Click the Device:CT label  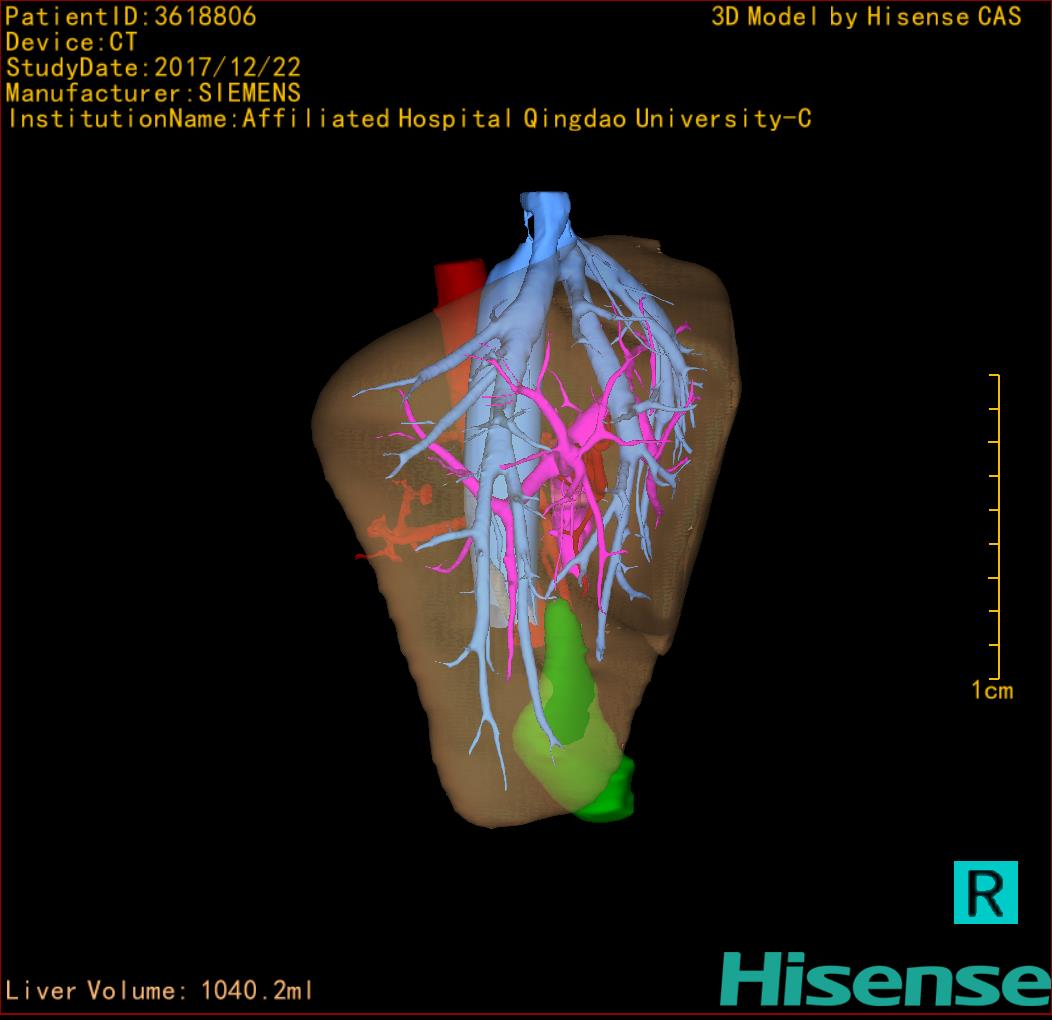click(x=71, y=42)
